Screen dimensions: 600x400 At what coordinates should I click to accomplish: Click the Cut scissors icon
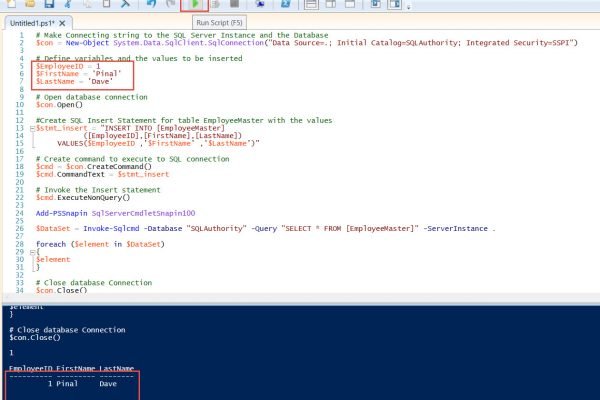point(68,3)
